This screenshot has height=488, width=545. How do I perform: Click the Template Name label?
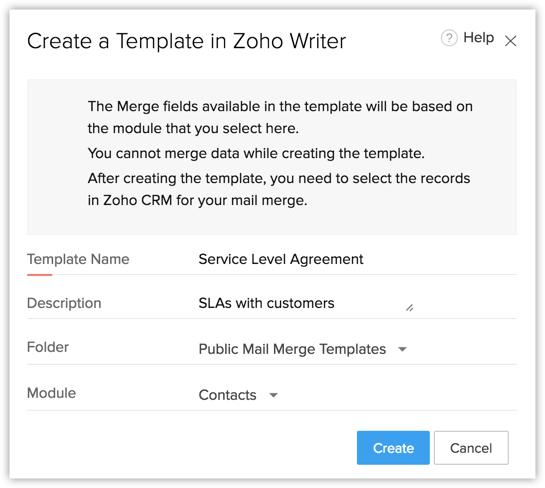[78, 259]
